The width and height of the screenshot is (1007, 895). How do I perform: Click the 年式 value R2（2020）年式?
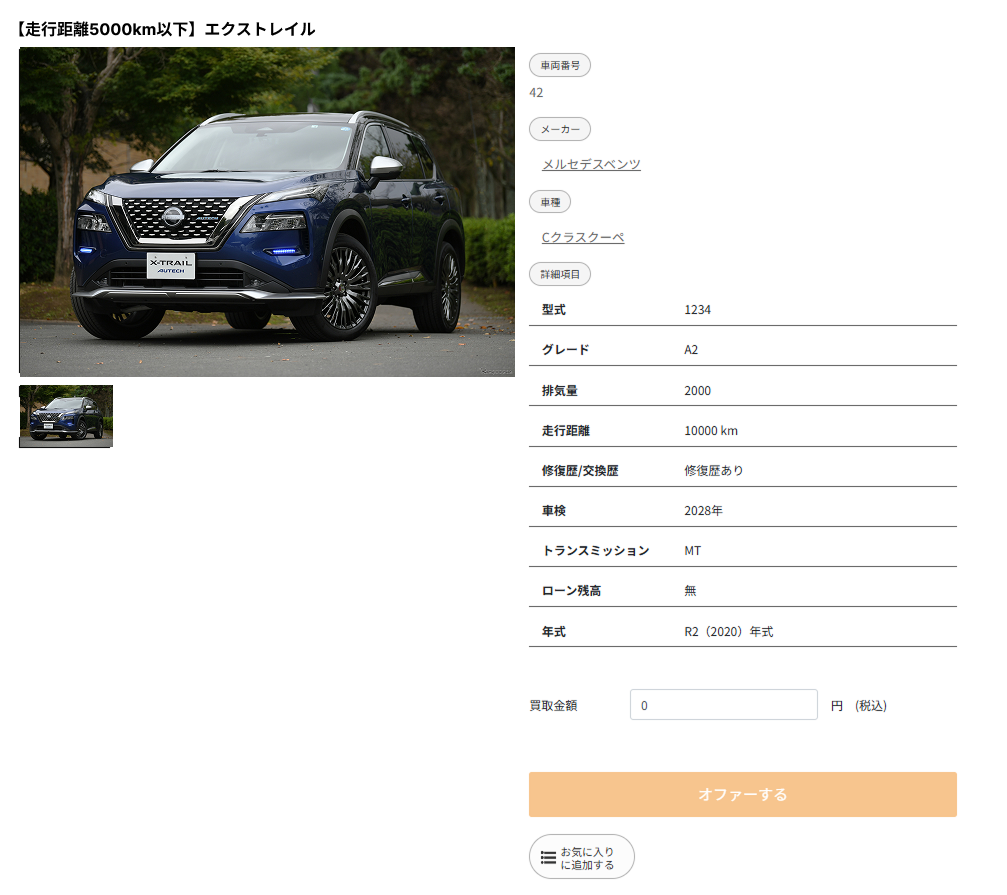[728, 632]
